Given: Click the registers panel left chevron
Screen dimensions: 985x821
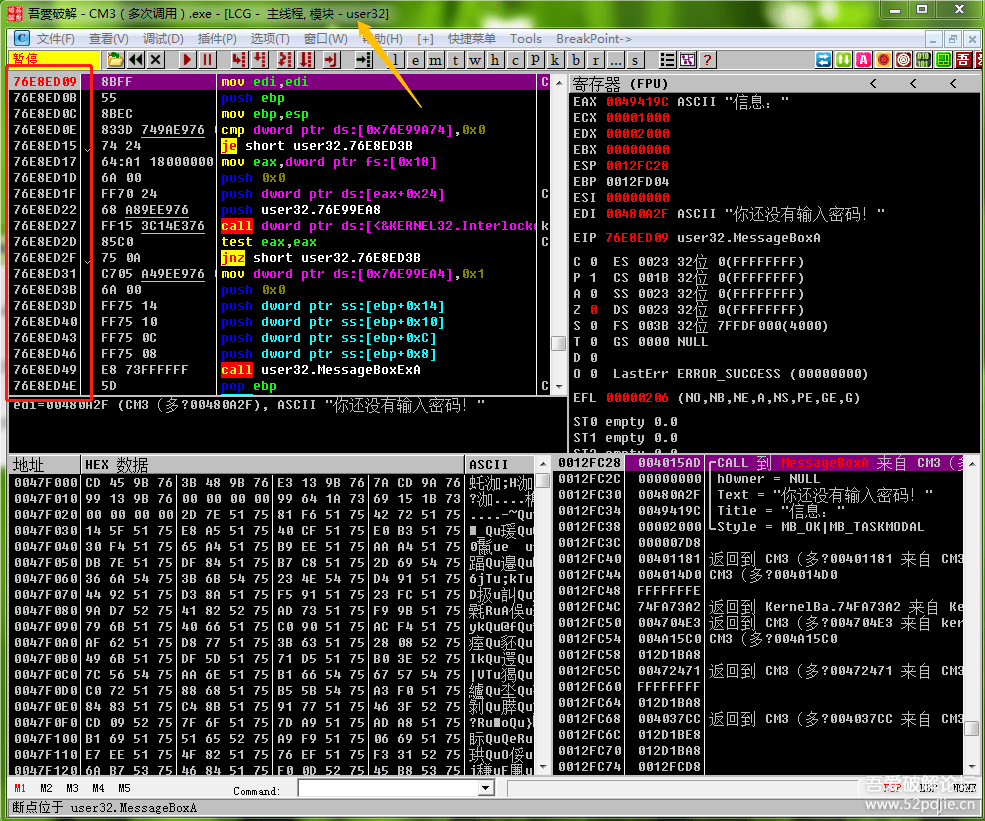Looking at the screenshot, I should point(873,84).
